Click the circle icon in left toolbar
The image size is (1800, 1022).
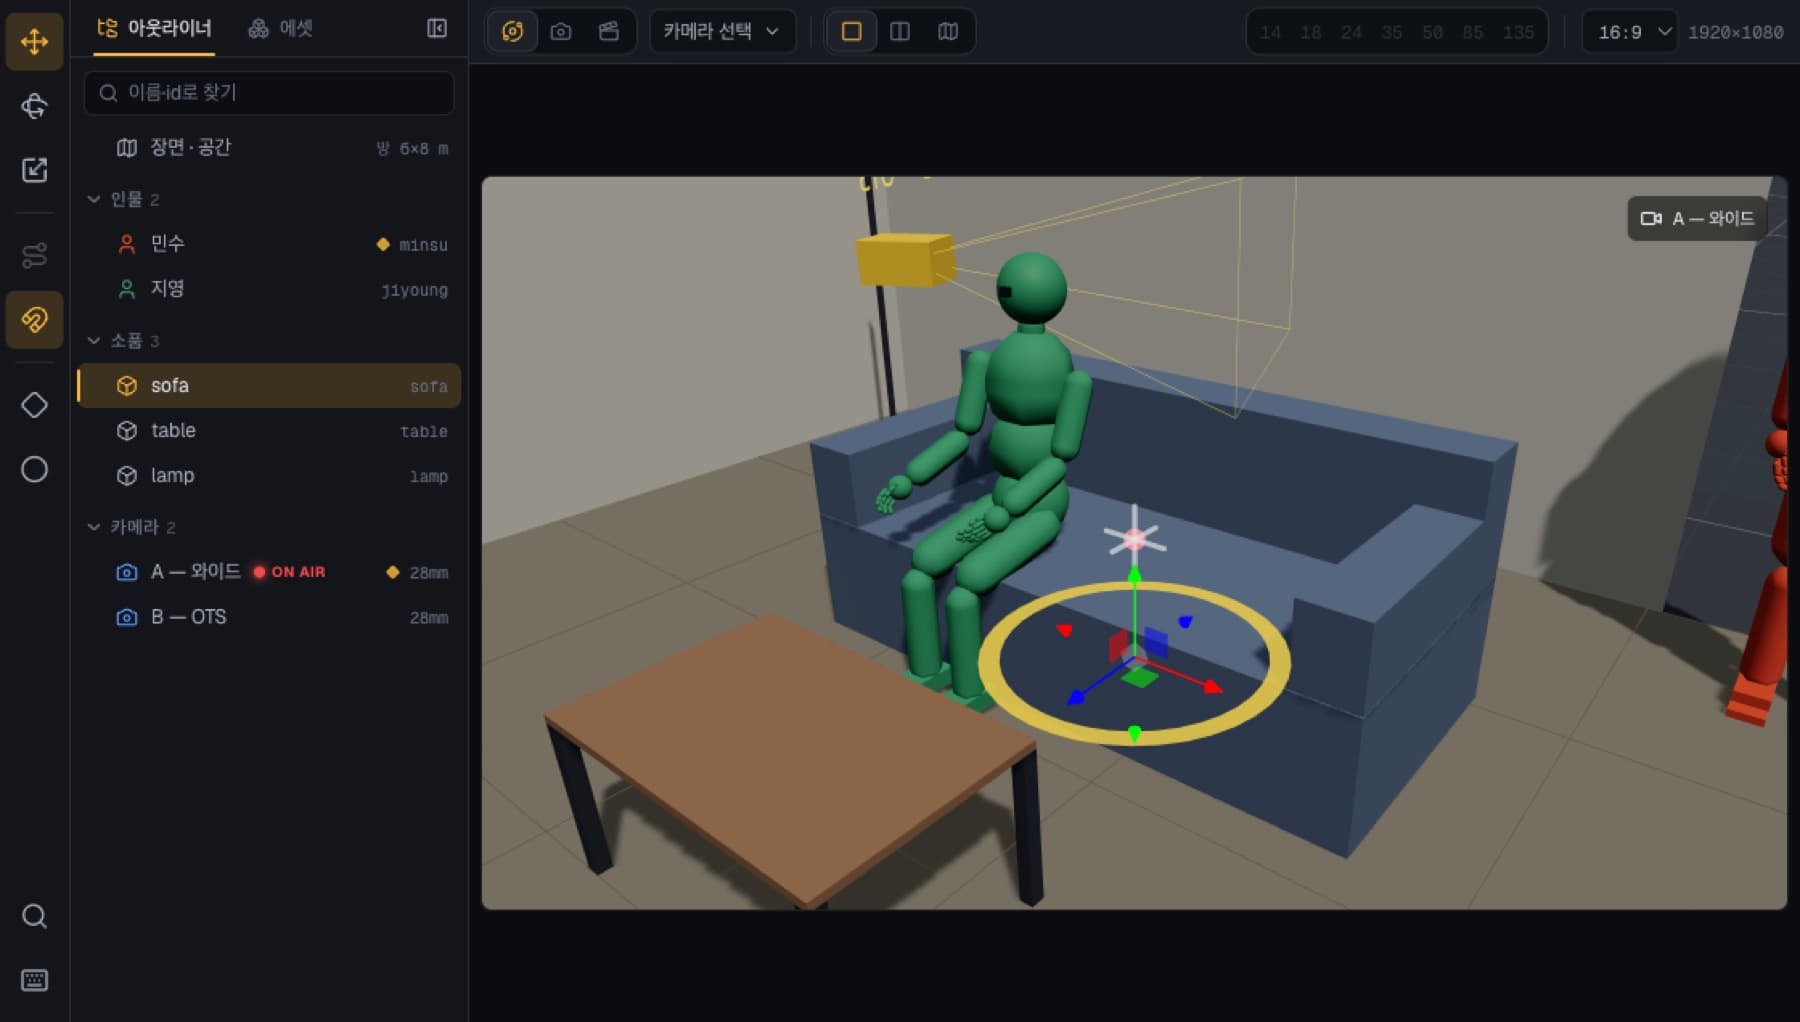coord(35,469)
